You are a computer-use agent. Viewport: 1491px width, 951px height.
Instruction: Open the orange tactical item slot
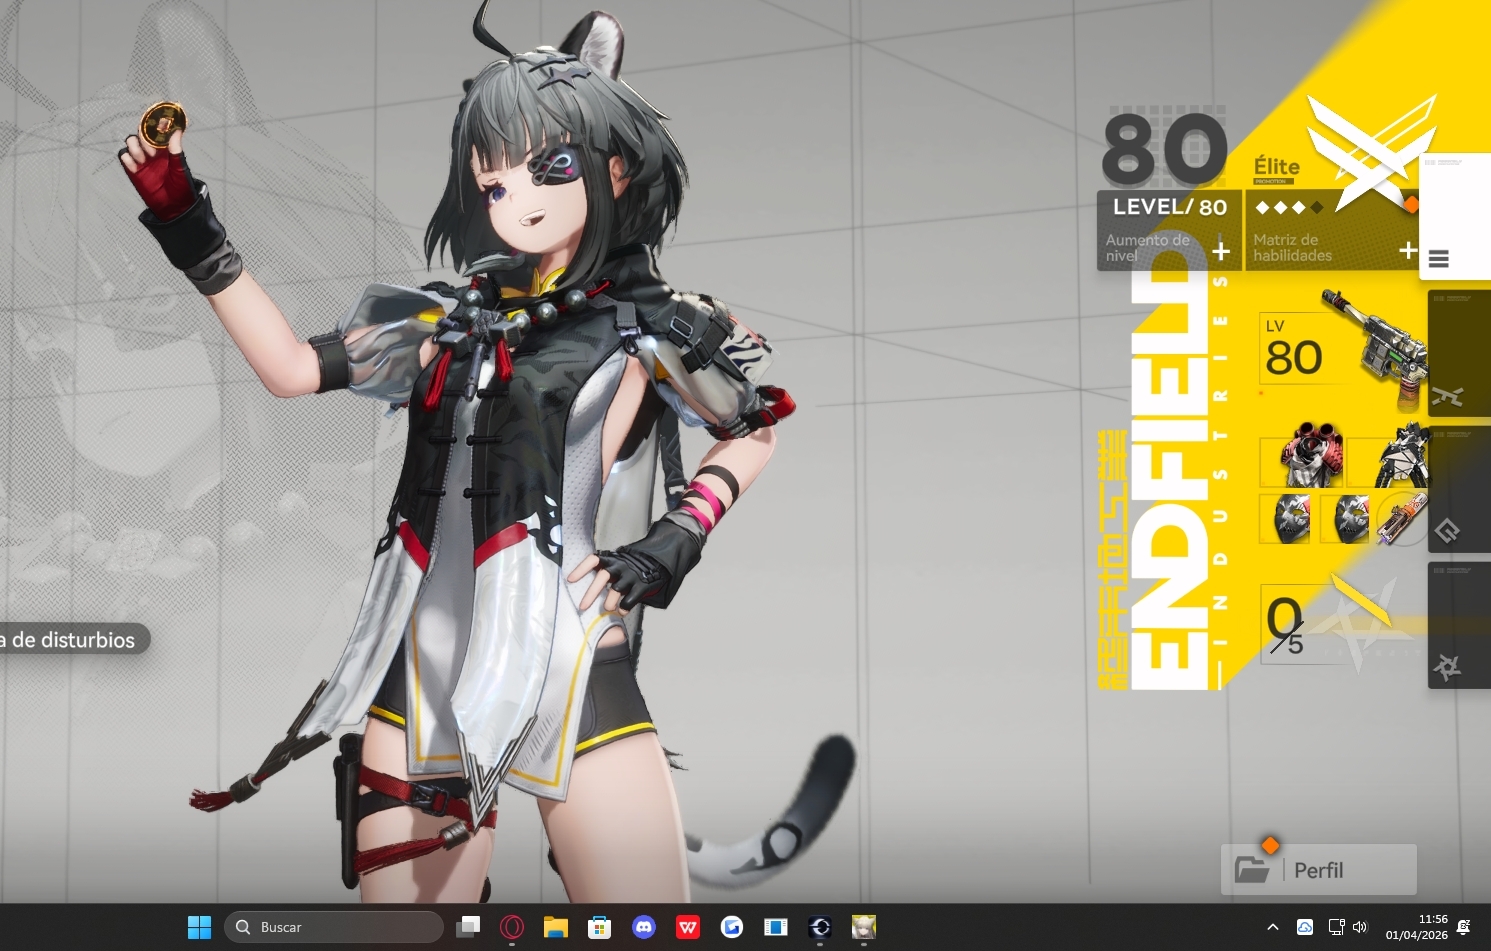[x=1403, y=519]
